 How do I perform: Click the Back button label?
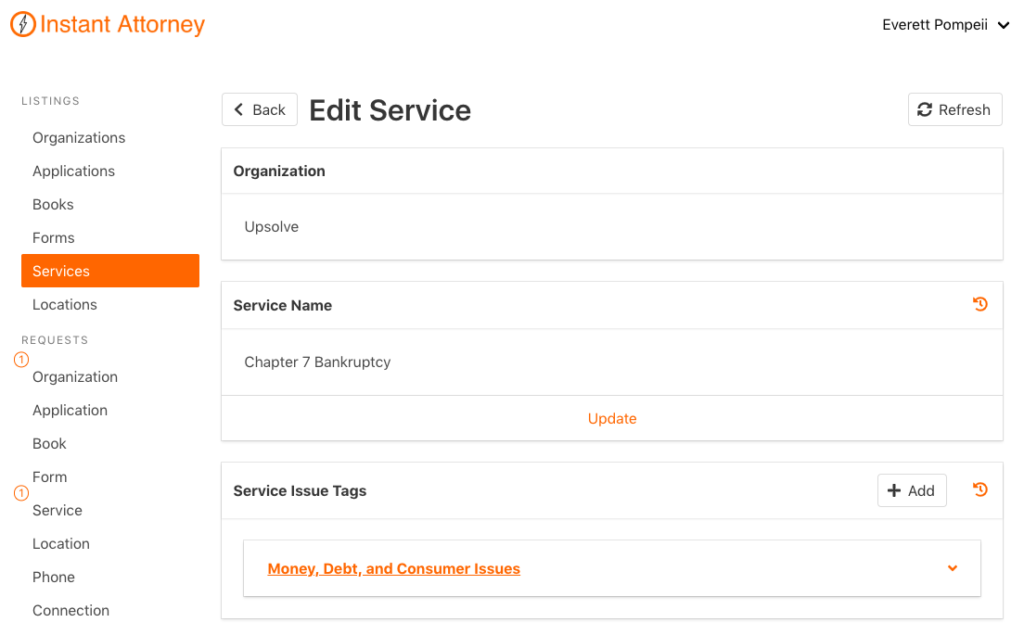click(x=269, y=110)
